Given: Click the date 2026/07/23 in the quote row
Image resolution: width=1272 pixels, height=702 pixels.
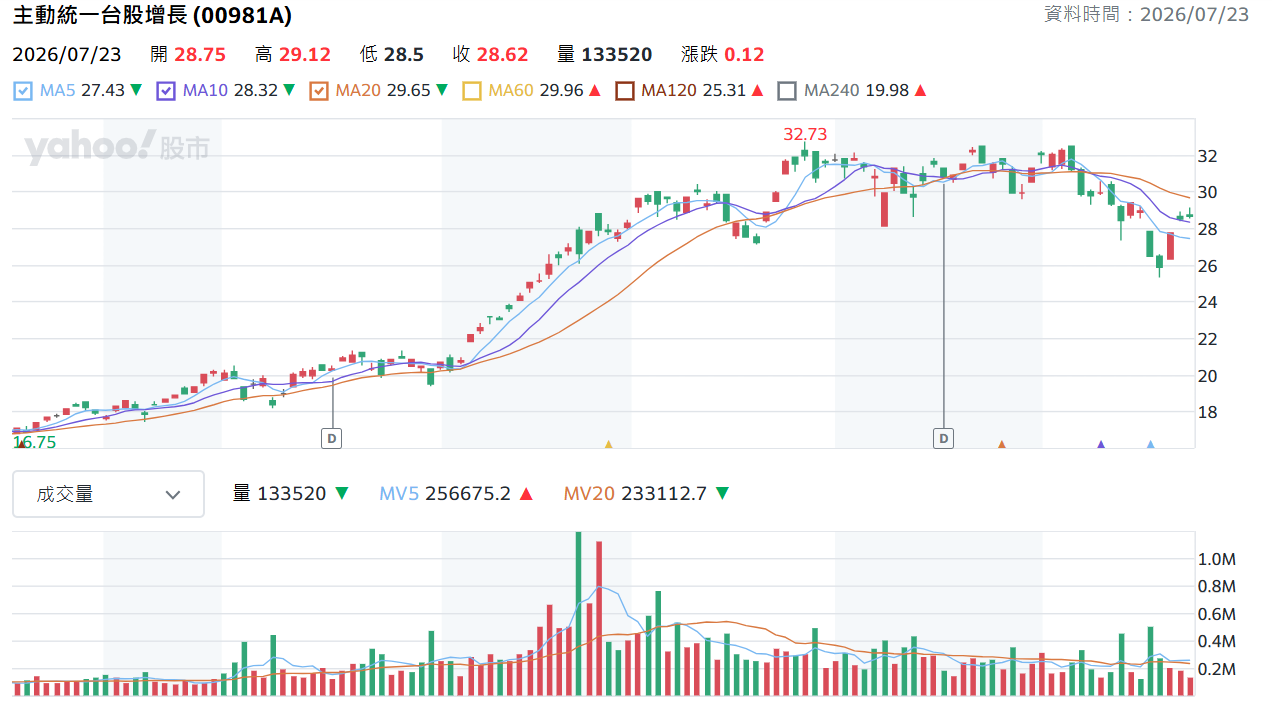Looking at the screenshot, I should point(67,55).
